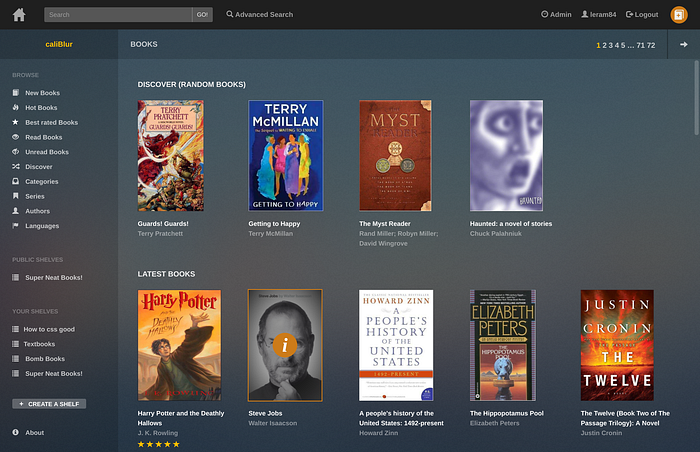Open The Myst Reader cover
The width and height of the screenshot is (700, 452).
pyautogui.click(x=395, y=155)
